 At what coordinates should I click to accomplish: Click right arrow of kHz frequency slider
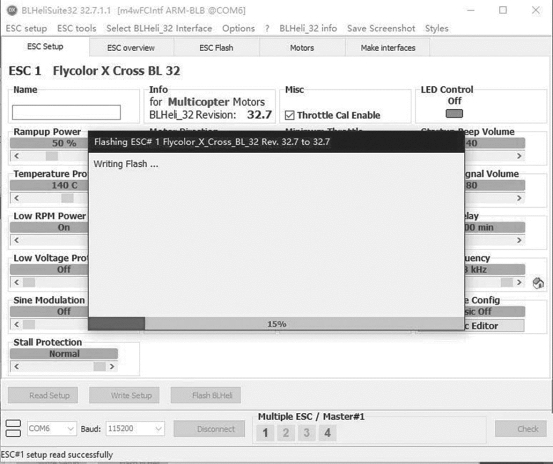click(x=519, y=282)
